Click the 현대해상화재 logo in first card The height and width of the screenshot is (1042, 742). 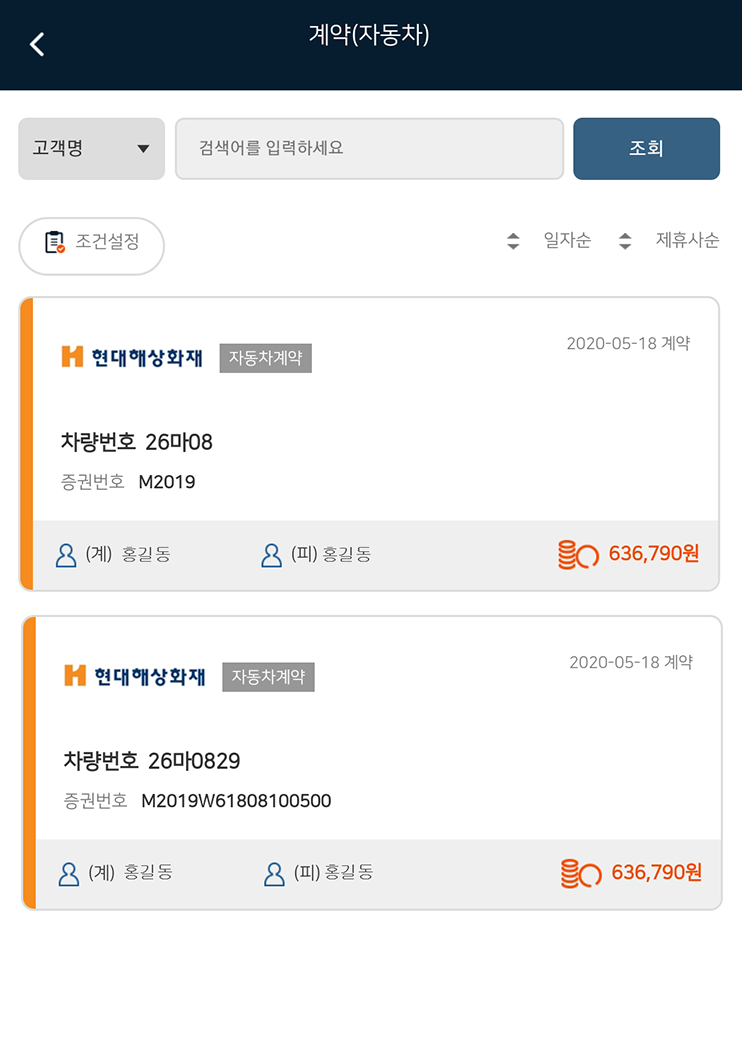[132, 358]
